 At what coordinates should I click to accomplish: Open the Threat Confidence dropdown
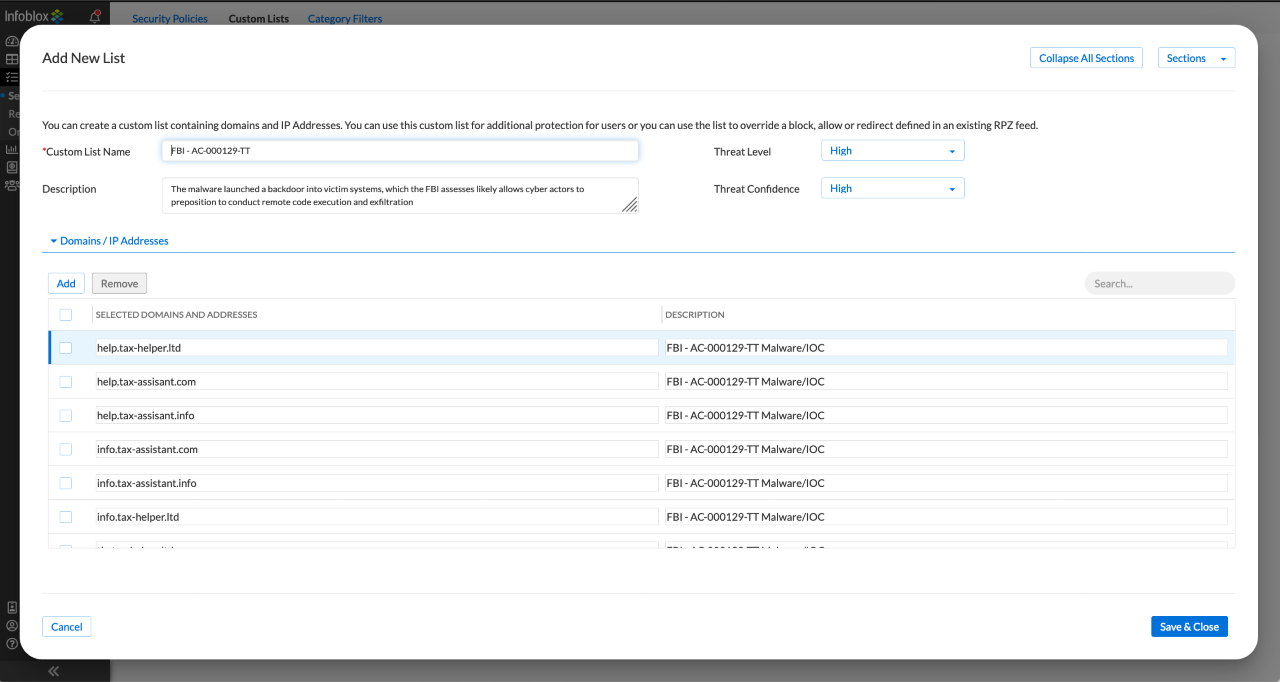coord(892,188)
